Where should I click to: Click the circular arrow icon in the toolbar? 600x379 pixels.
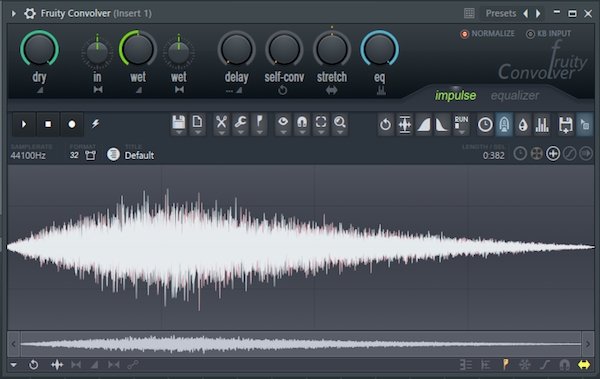pyautogui.click(x=385, y=124)
